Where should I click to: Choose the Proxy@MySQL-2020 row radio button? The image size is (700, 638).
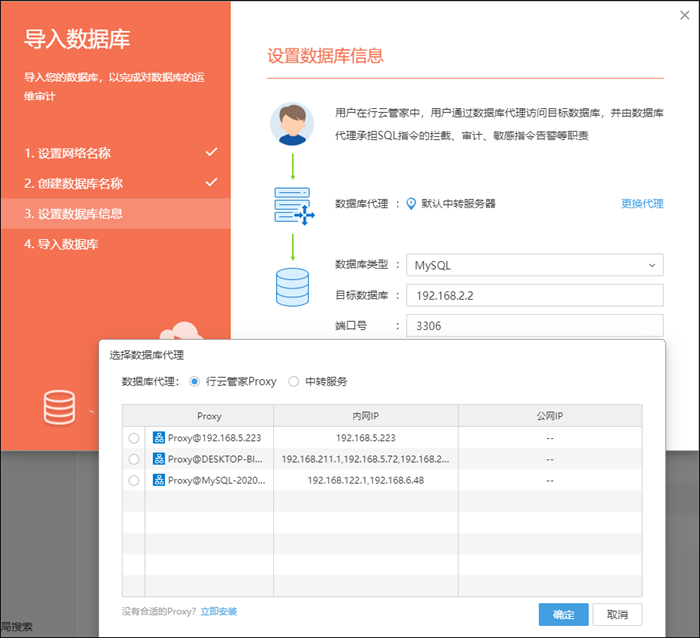point(134,481)
